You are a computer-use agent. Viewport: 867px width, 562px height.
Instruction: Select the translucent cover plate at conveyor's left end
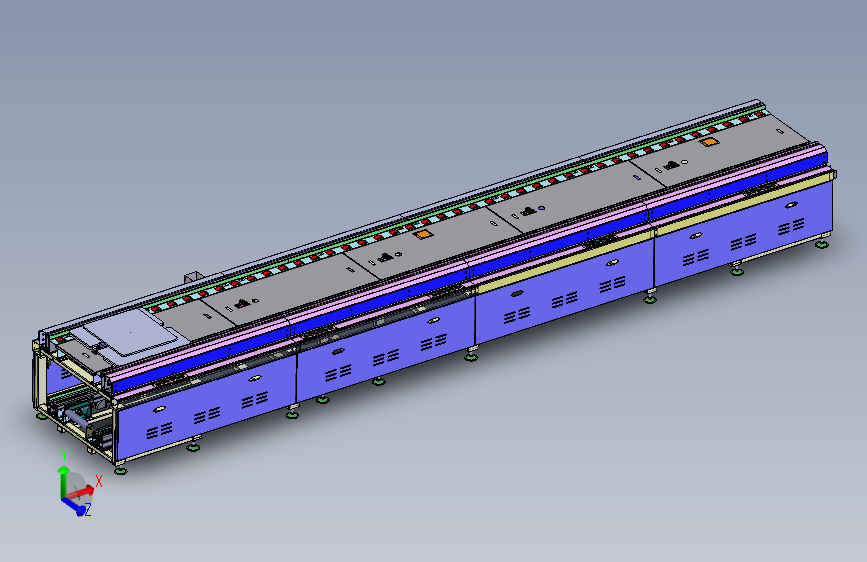131,332
